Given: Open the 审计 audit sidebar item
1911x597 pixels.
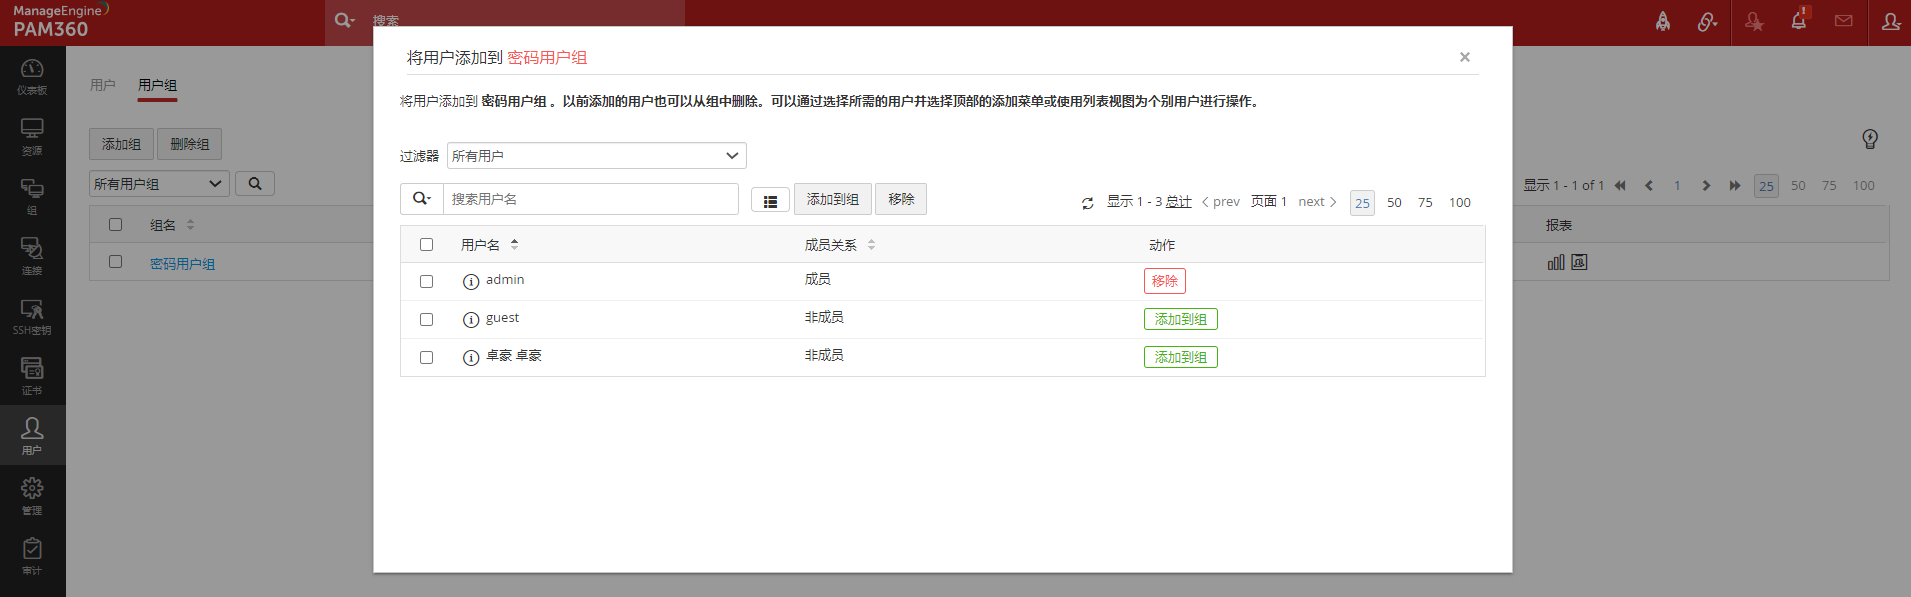Looking at the screenshot, I should [x=32, y=555].
